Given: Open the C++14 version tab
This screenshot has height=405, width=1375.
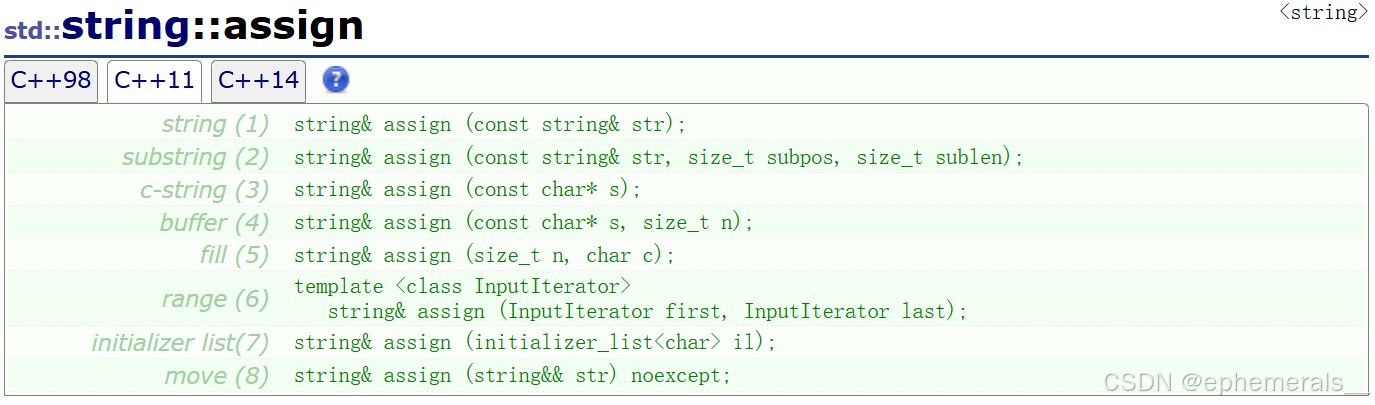Looking at the screenshot, I should coord(258,81).
